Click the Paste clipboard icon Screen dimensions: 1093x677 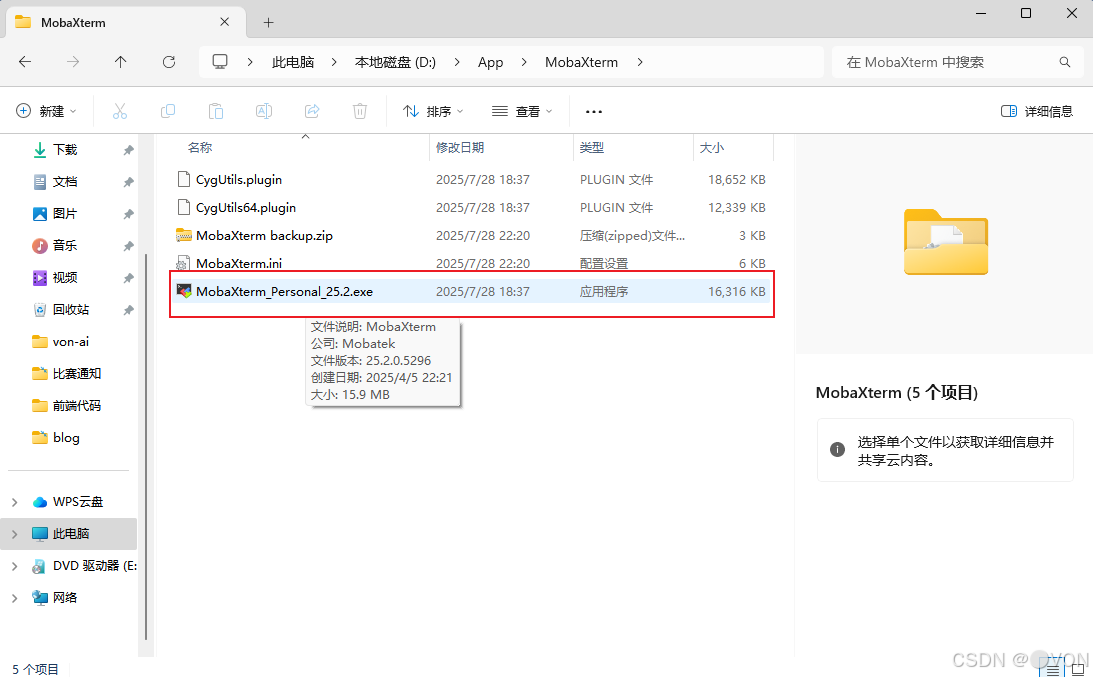coord(216,111)
